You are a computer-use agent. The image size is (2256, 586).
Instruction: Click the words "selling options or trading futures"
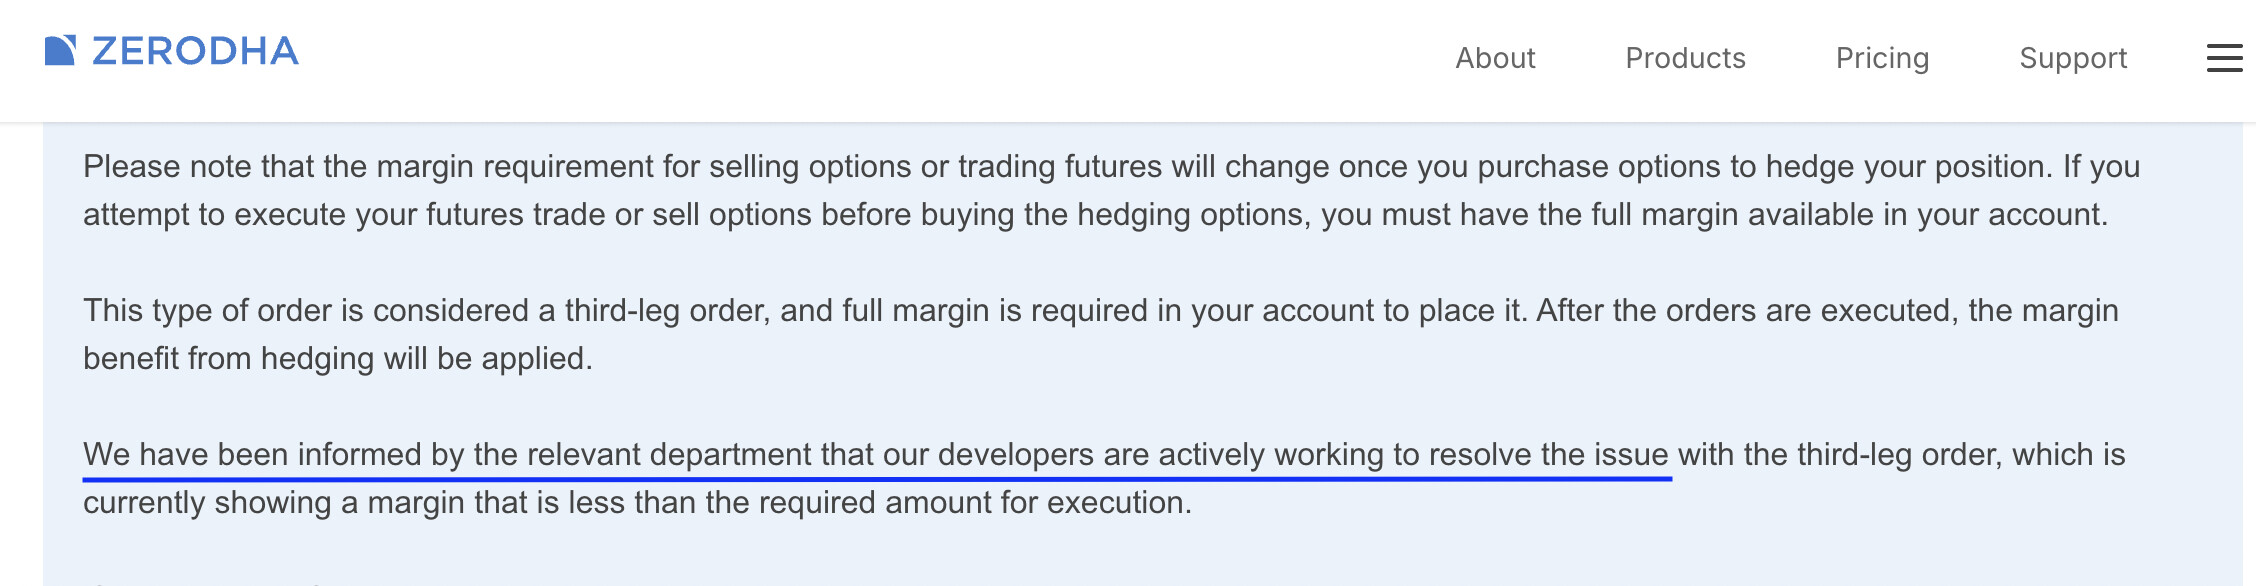point(936,167)
